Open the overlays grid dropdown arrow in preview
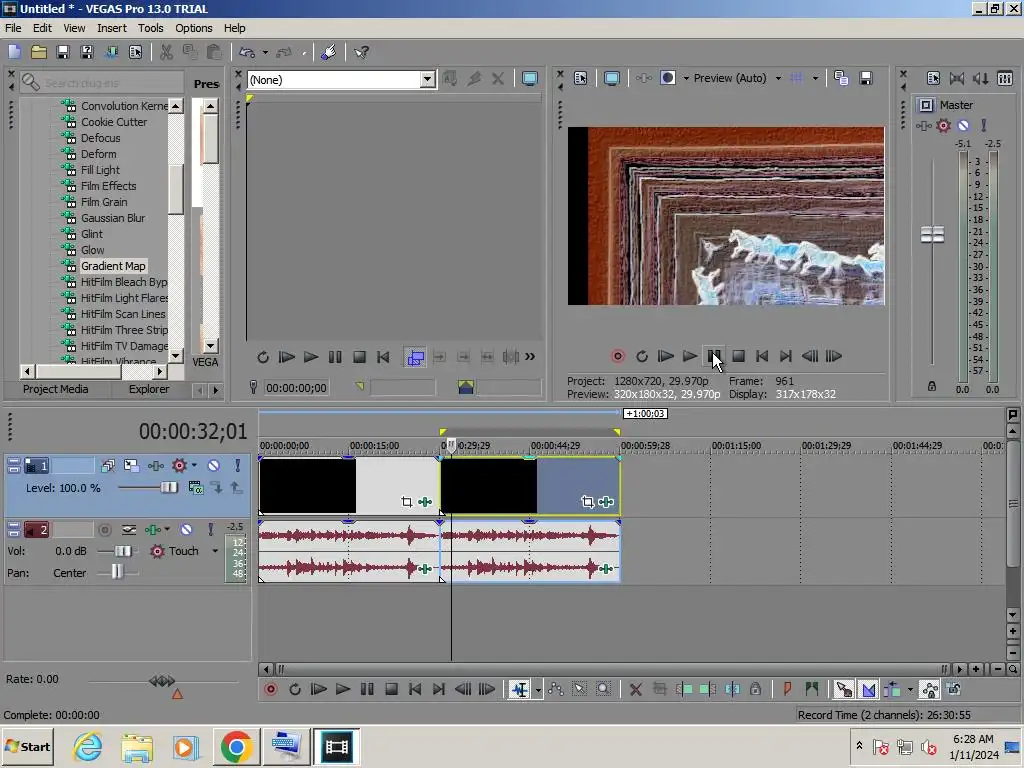Screen dimensions: 1024x768 click(815, 78)
